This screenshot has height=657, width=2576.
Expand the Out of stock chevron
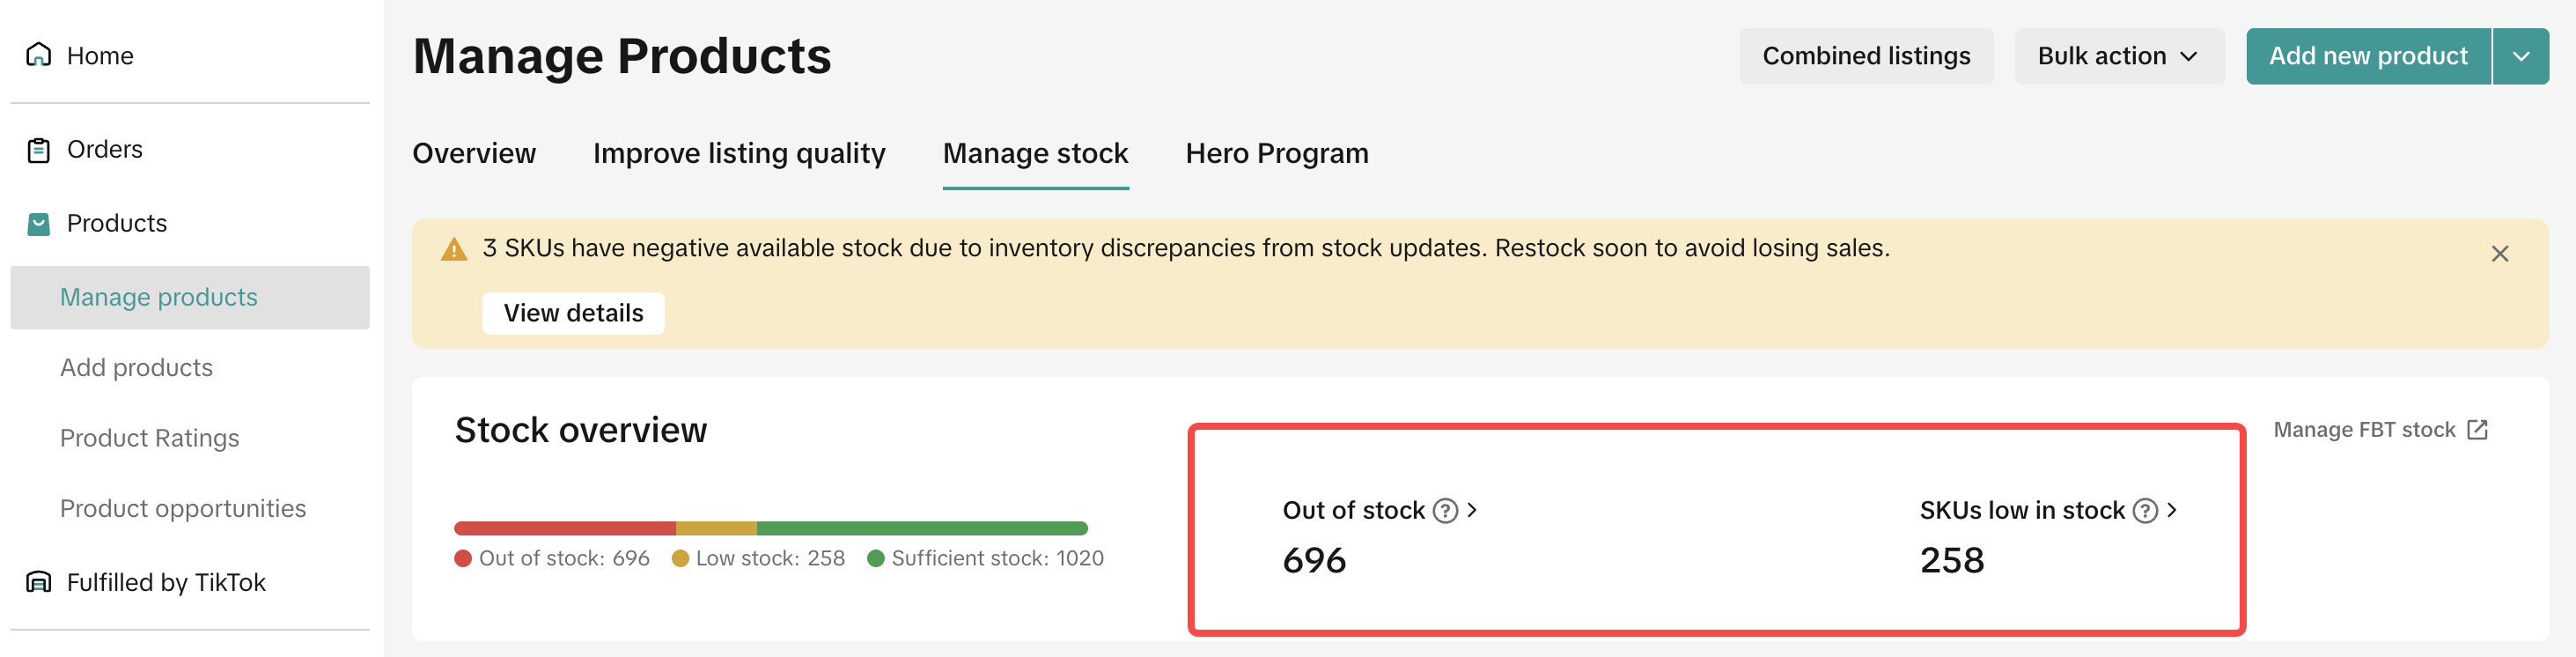pyautogui.click(x=1472, y=510)
